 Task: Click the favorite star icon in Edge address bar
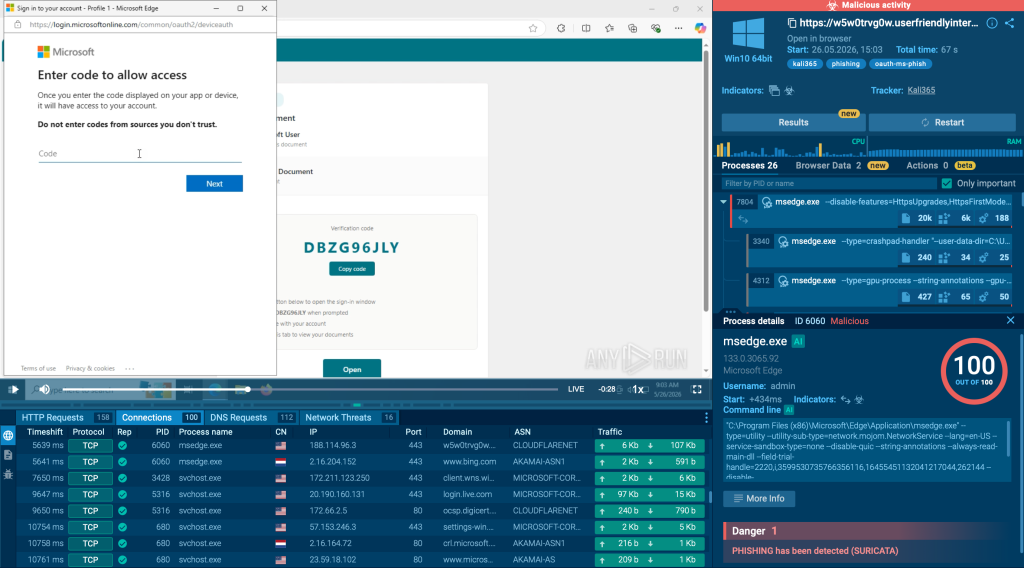click(x=533, y=28)
